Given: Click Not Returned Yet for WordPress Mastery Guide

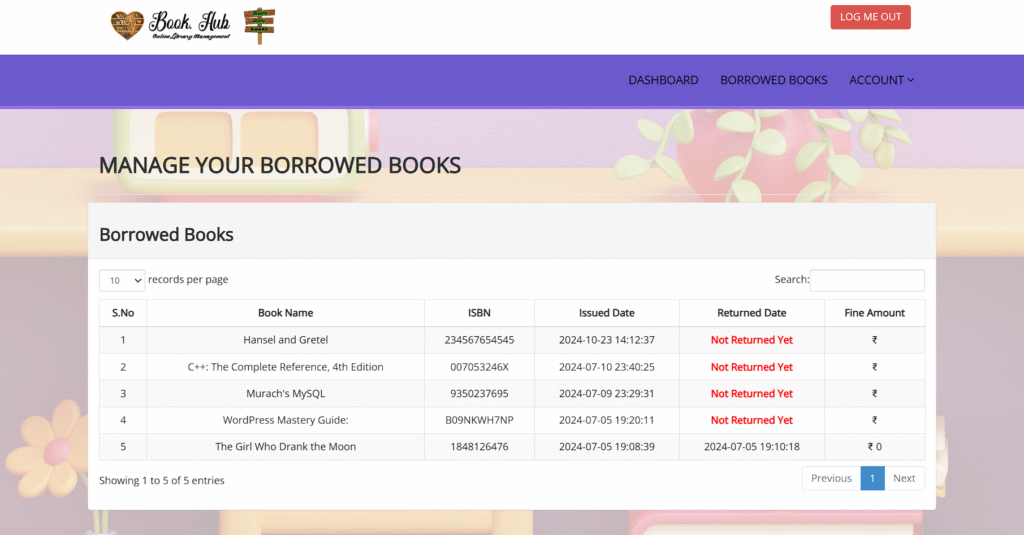Looking at the screenshot, I should (x=752, y=420).
